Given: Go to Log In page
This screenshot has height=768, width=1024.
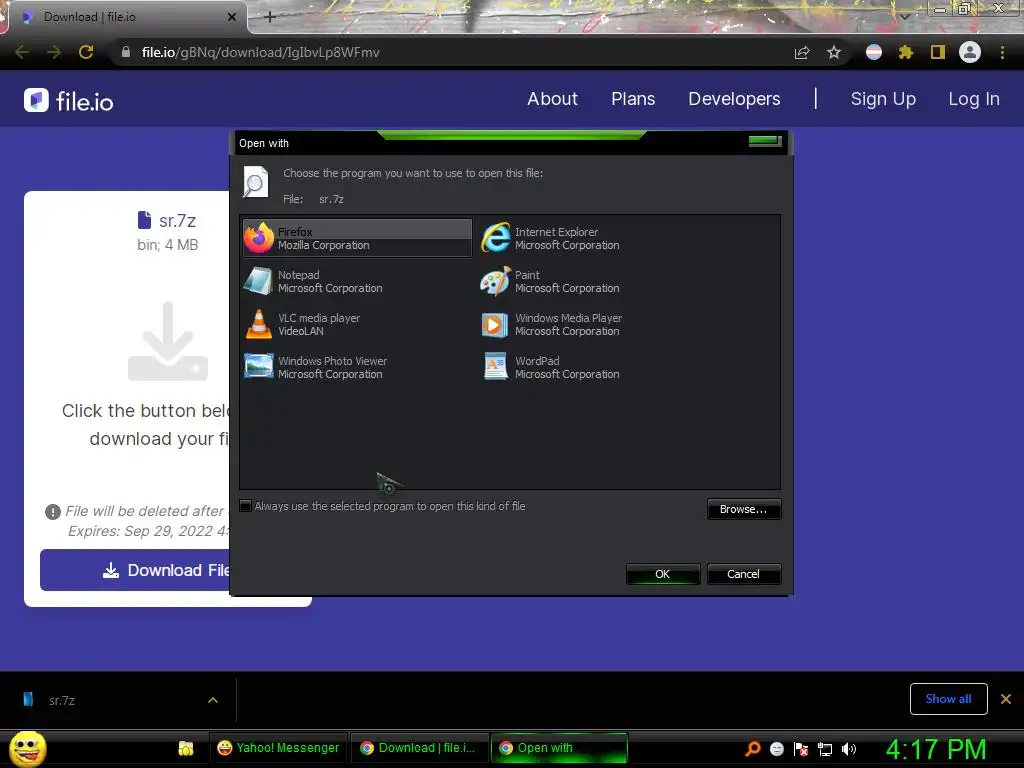Looking at the screenshot, I should [974, 99].
